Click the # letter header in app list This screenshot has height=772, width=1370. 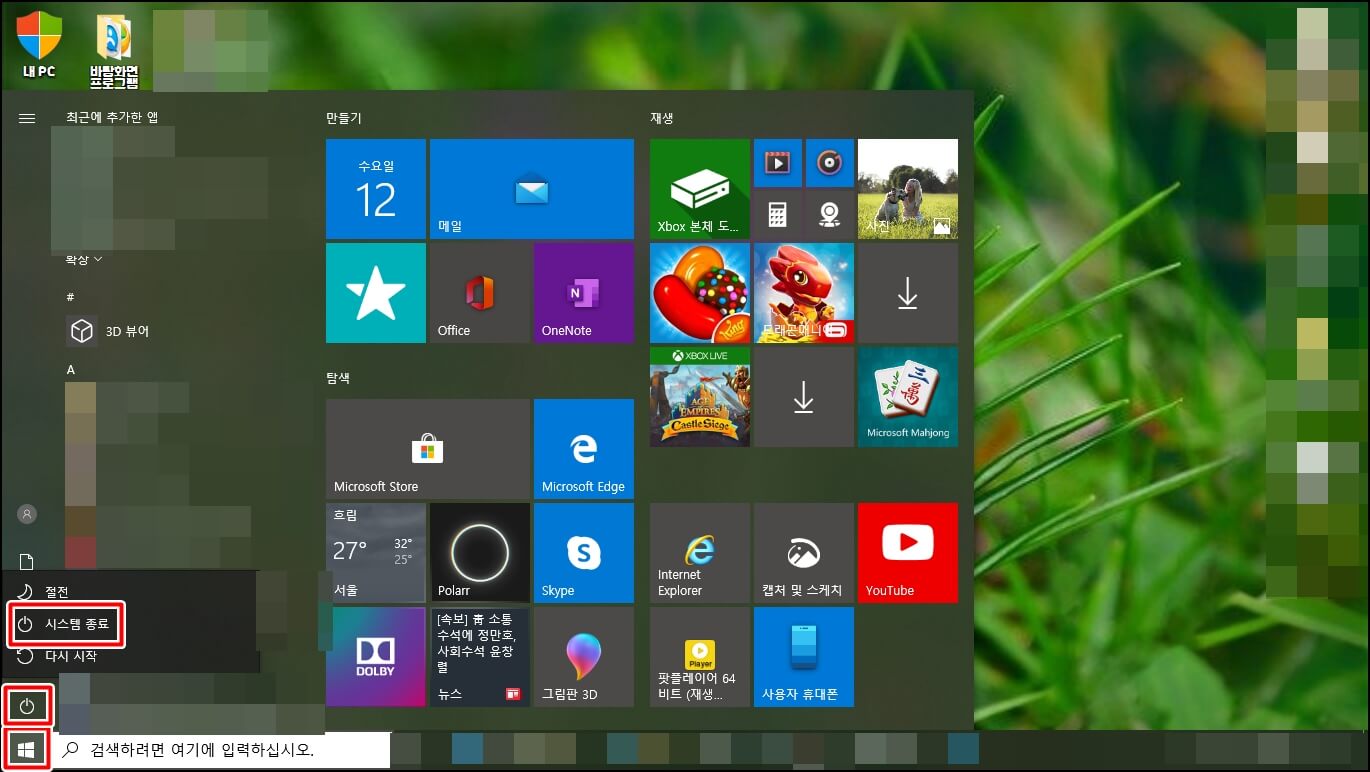point(70,297)
